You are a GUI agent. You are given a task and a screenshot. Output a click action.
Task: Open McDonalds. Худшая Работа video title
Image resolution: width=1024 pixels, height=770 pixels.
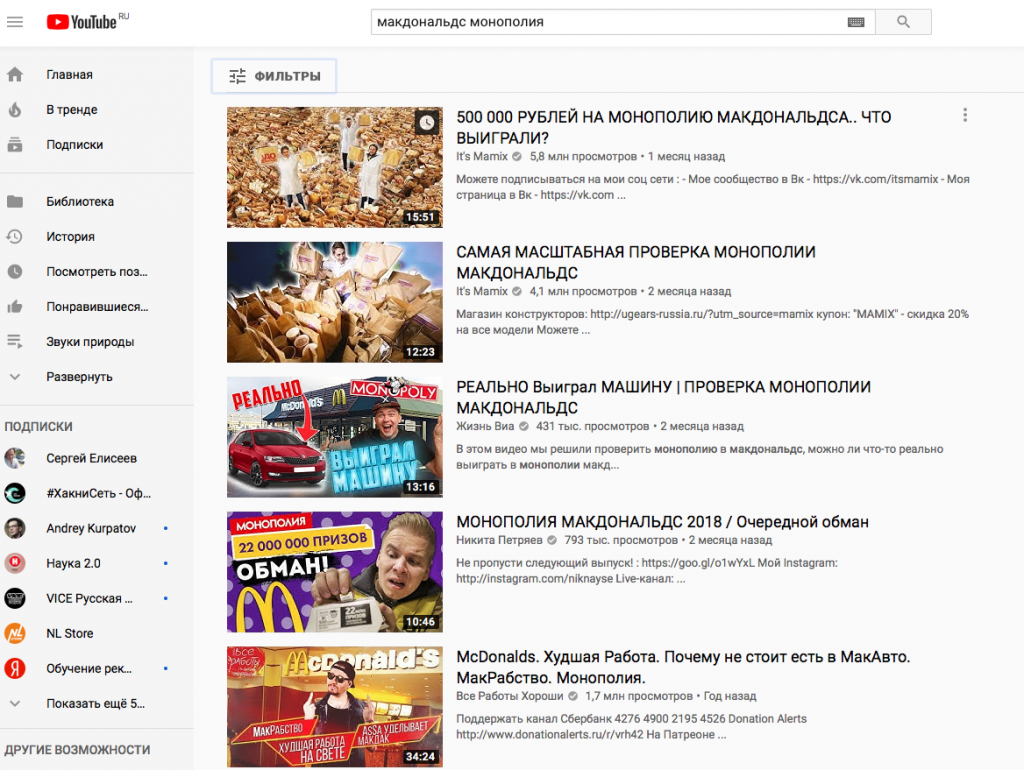[683, 667]
